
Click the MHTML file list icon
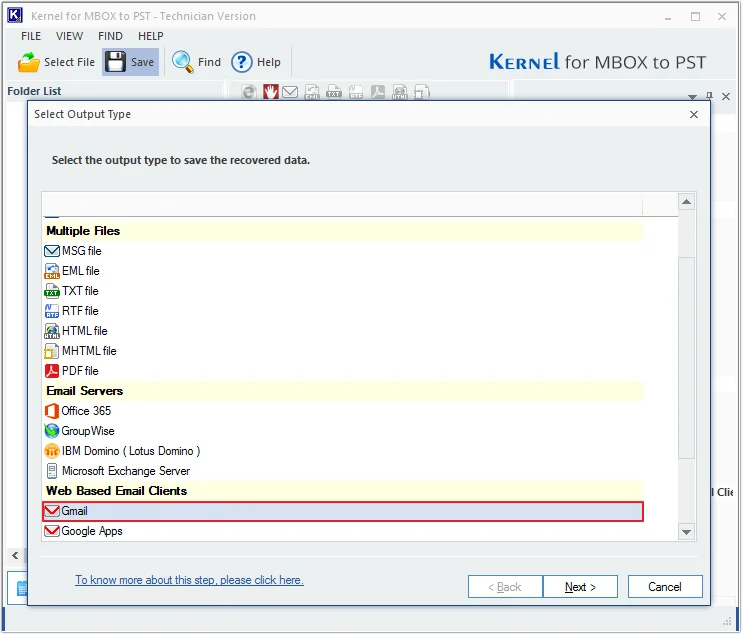pos(52,351)
